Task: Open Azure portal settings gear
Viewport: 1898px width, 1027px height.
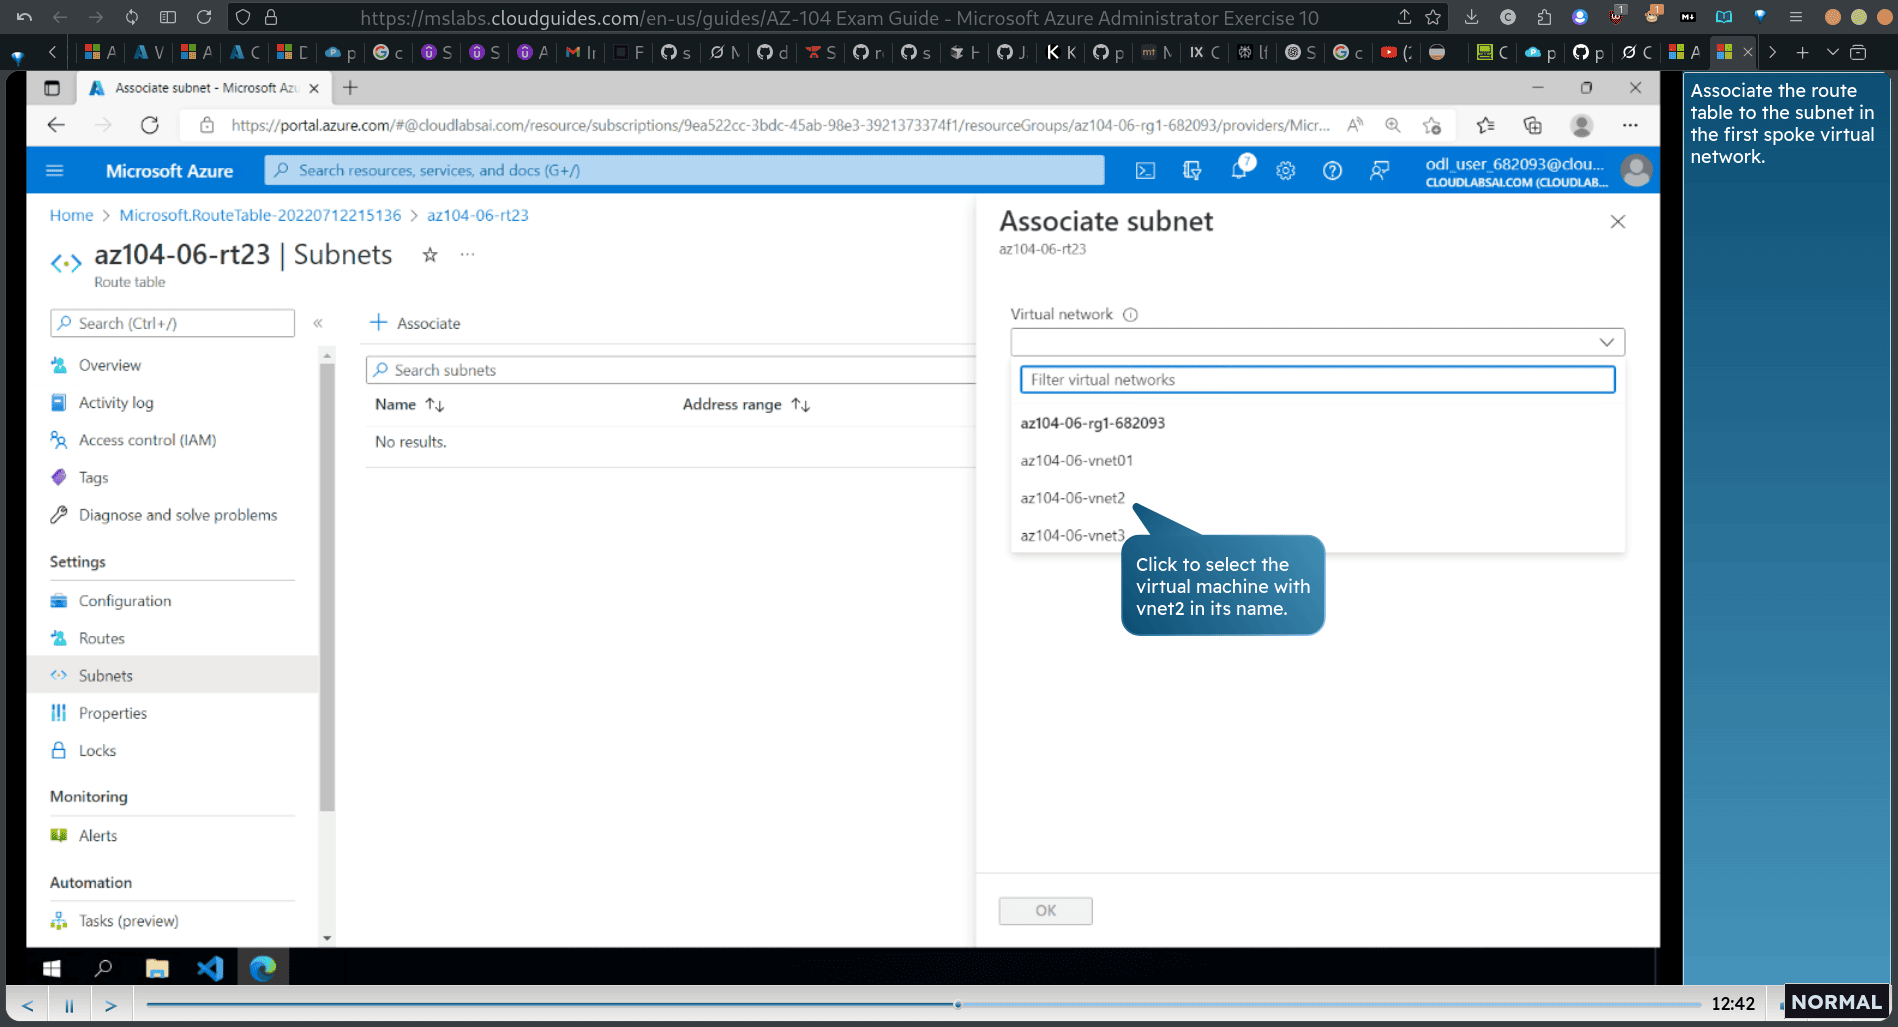Action: 1286,171
